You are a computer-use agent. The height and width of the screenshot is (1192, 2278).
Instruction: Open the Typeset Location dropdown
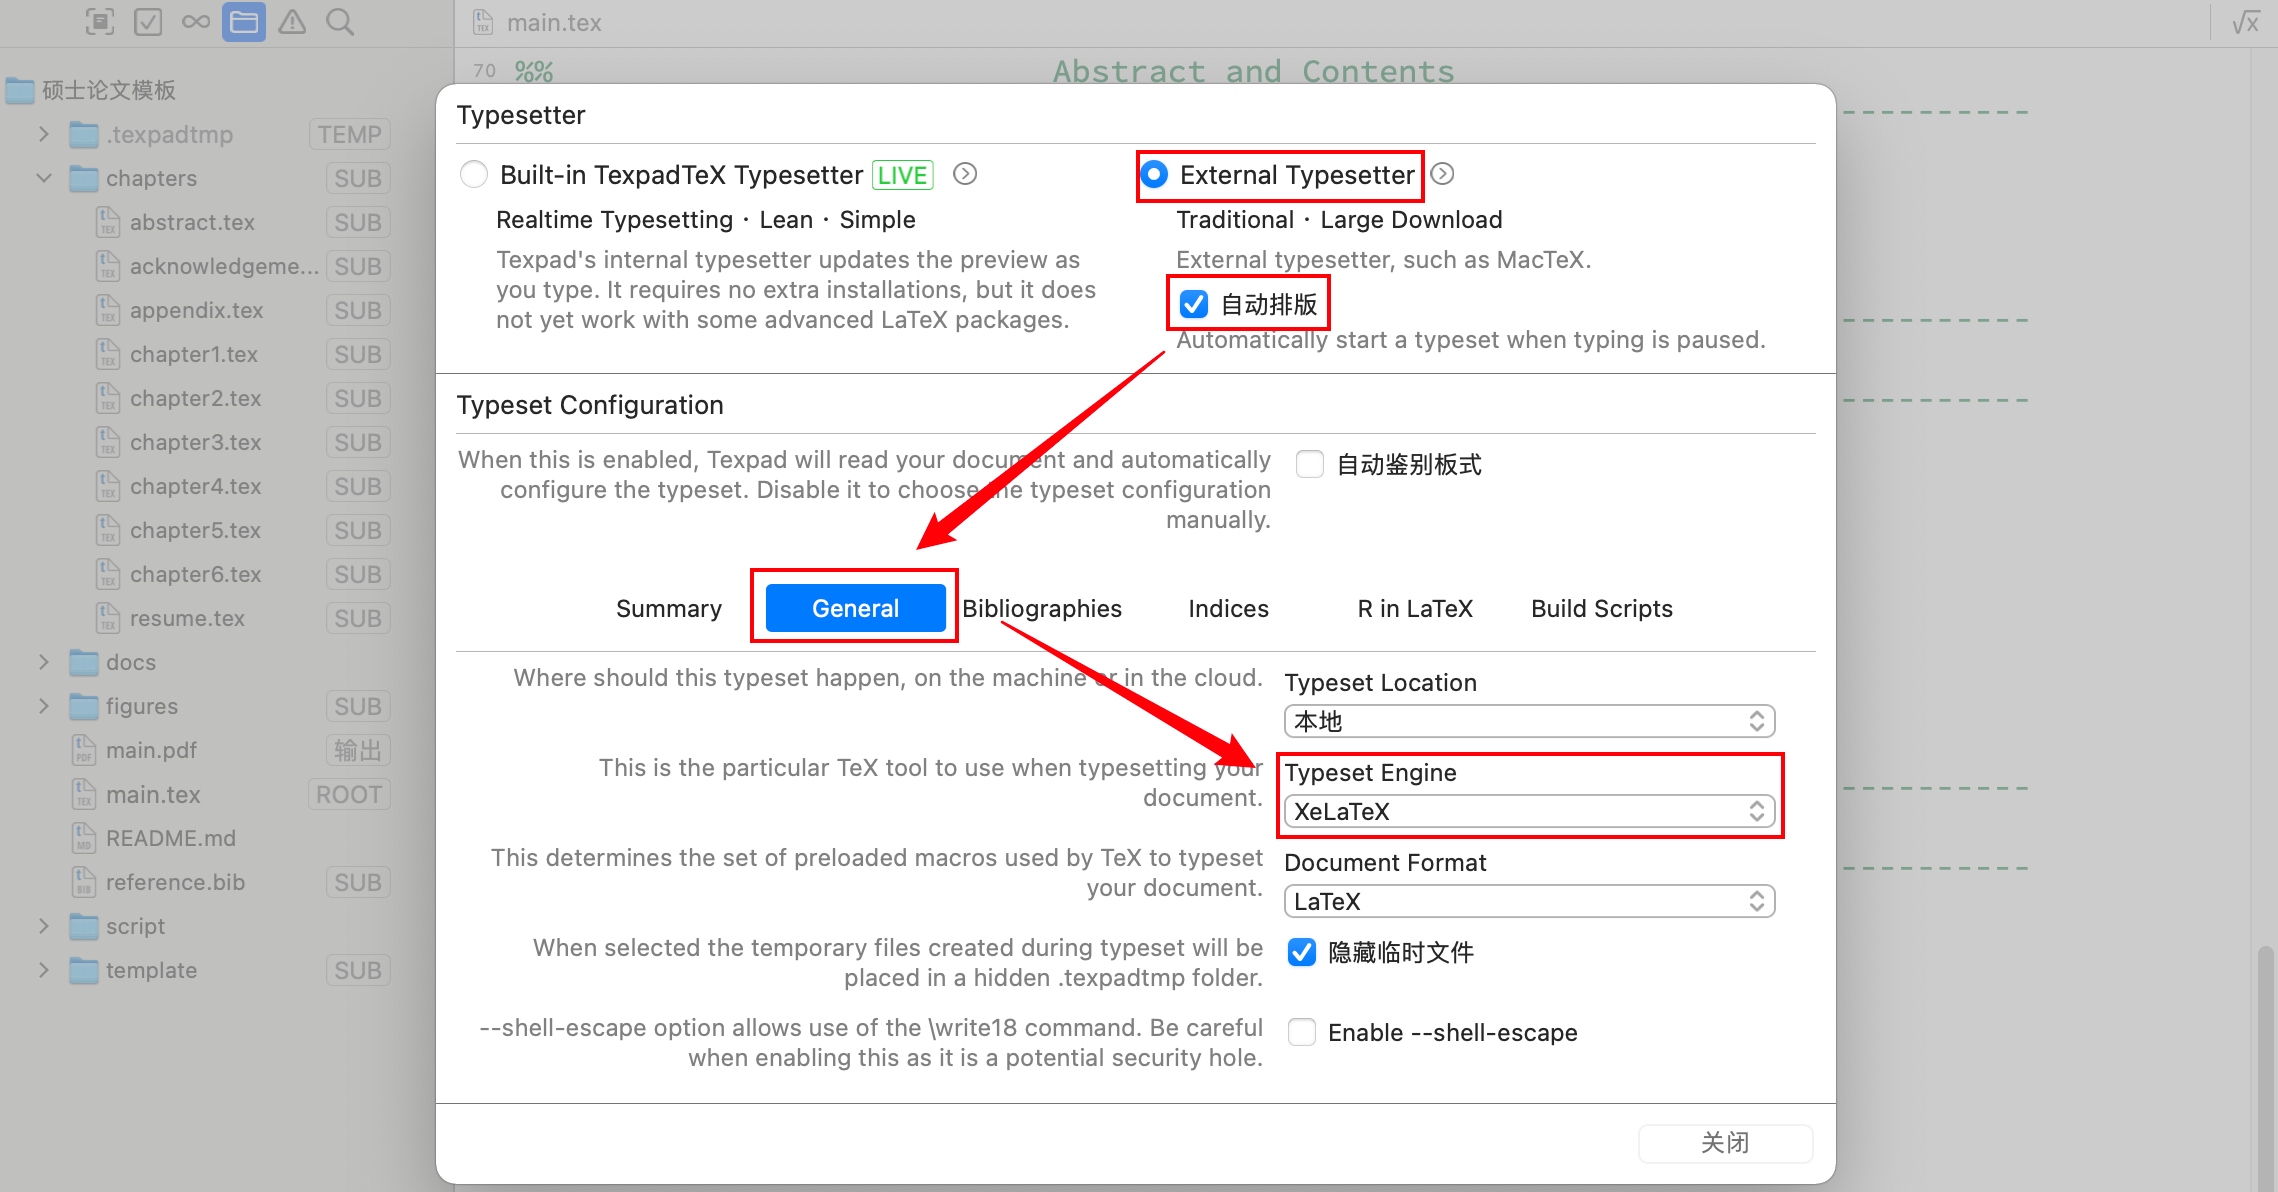point(1529,721)
